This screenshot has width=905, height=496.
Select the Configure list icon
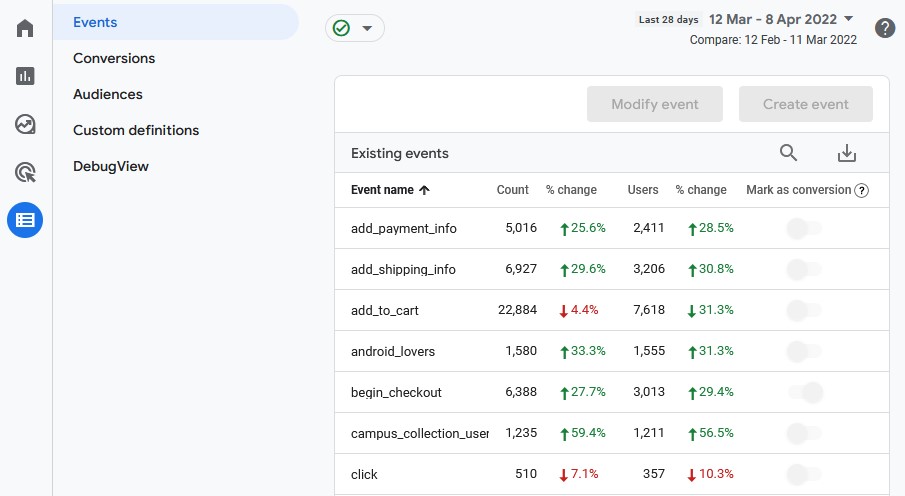pyautogui.click(x=25, y=220)
